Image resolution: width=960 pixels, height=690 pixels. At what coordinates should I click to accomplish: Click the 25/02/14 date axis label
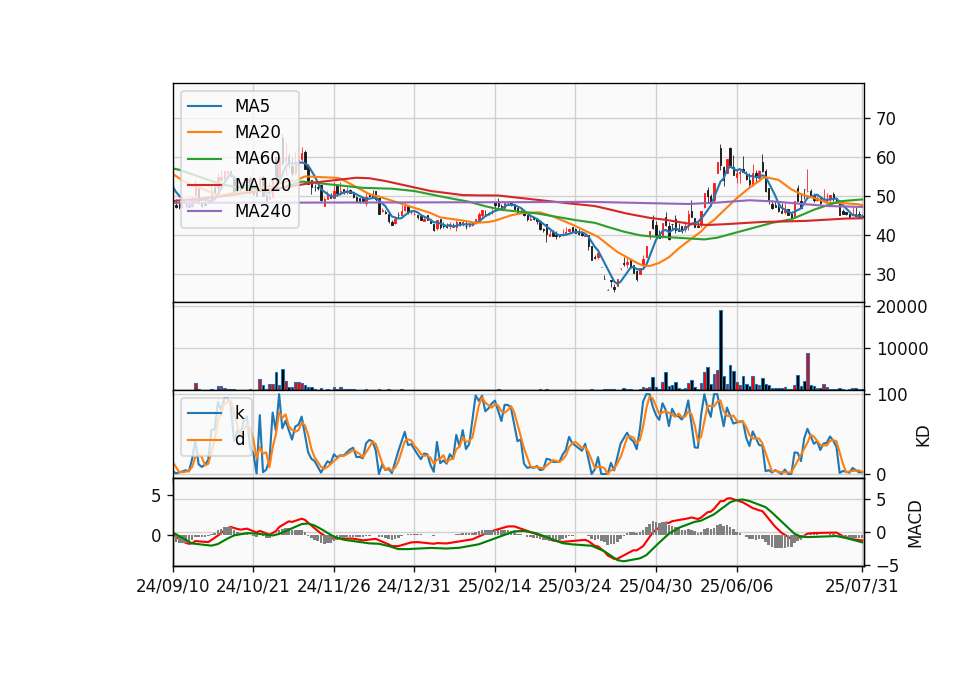[495, 586]
